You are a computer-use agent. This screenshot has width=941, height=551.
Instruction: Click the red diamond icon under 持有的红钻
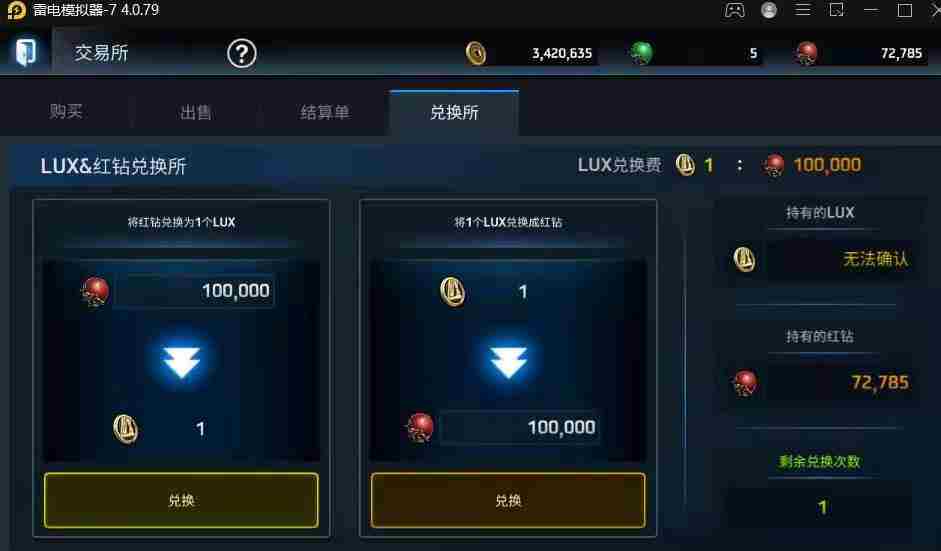[745, 384]
